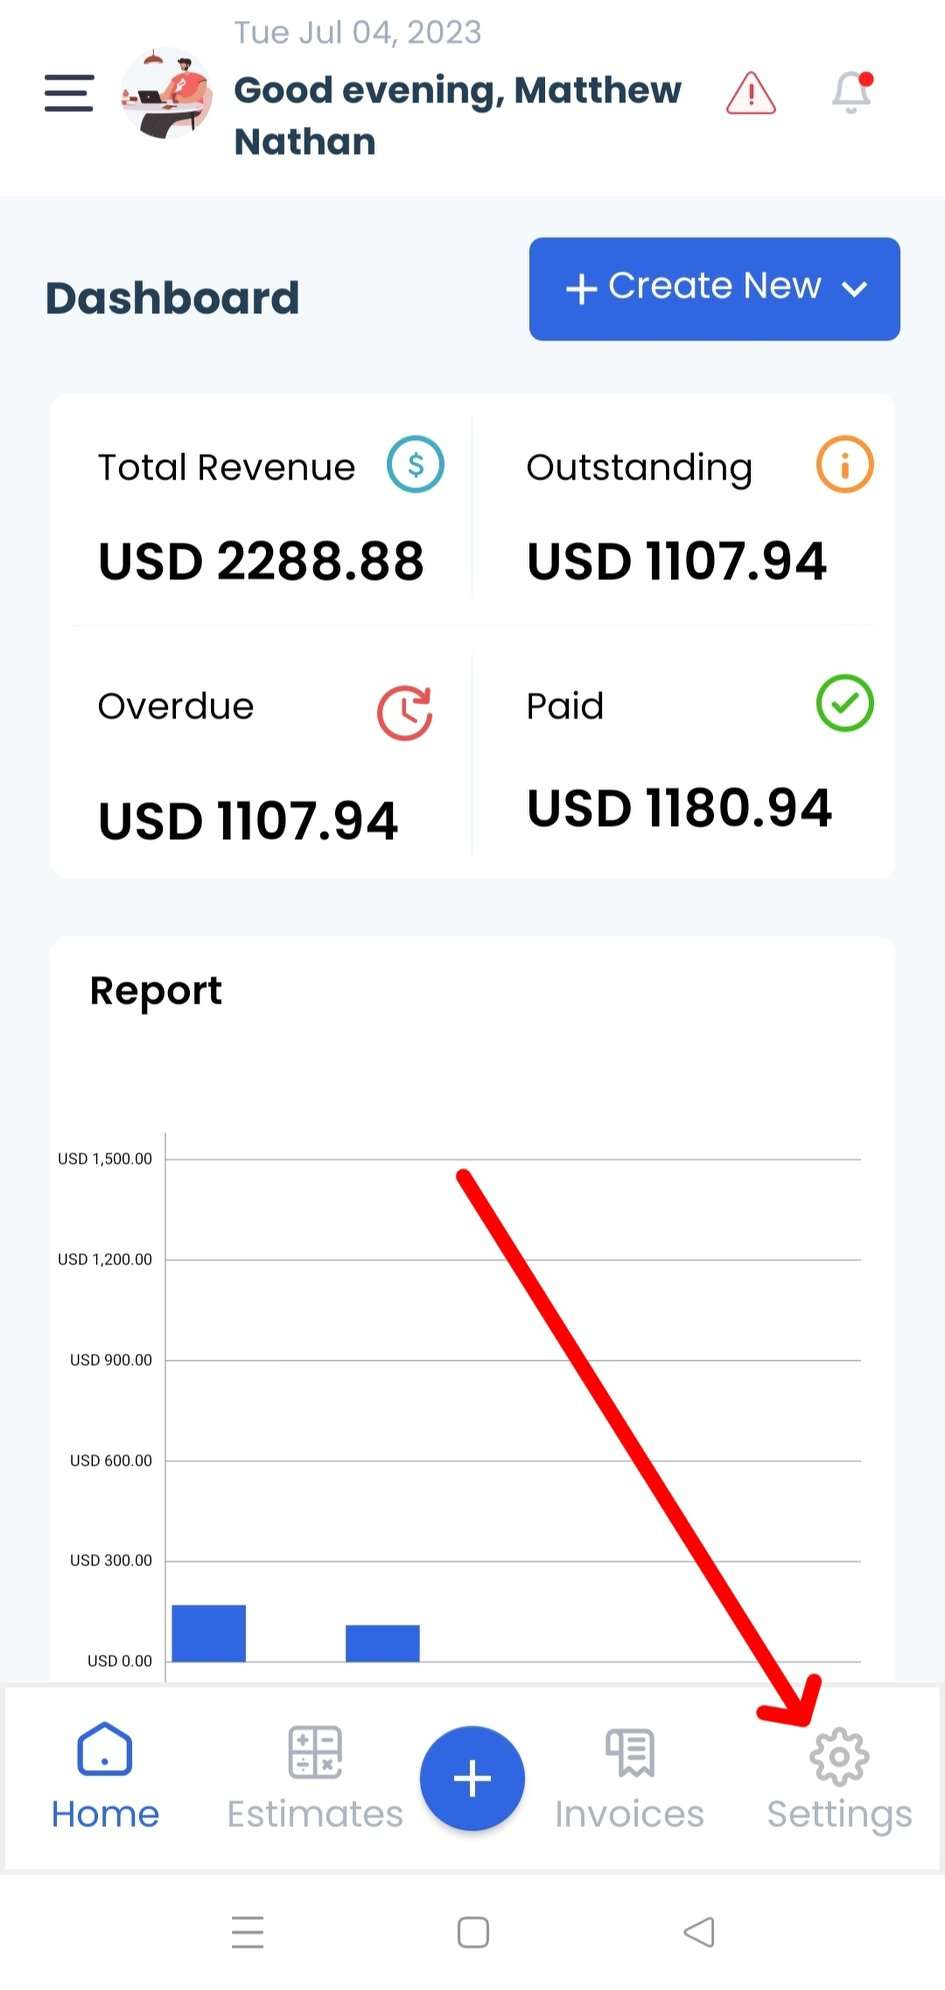Tap the profile avatar picture
The image size is (945, 1990).
[166, 93]
